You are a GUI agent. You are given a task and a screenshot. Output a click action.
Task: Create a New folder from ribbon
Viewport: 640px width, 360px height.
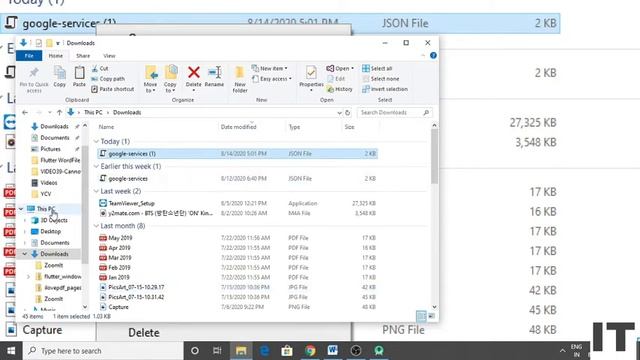tap(240, 78)
